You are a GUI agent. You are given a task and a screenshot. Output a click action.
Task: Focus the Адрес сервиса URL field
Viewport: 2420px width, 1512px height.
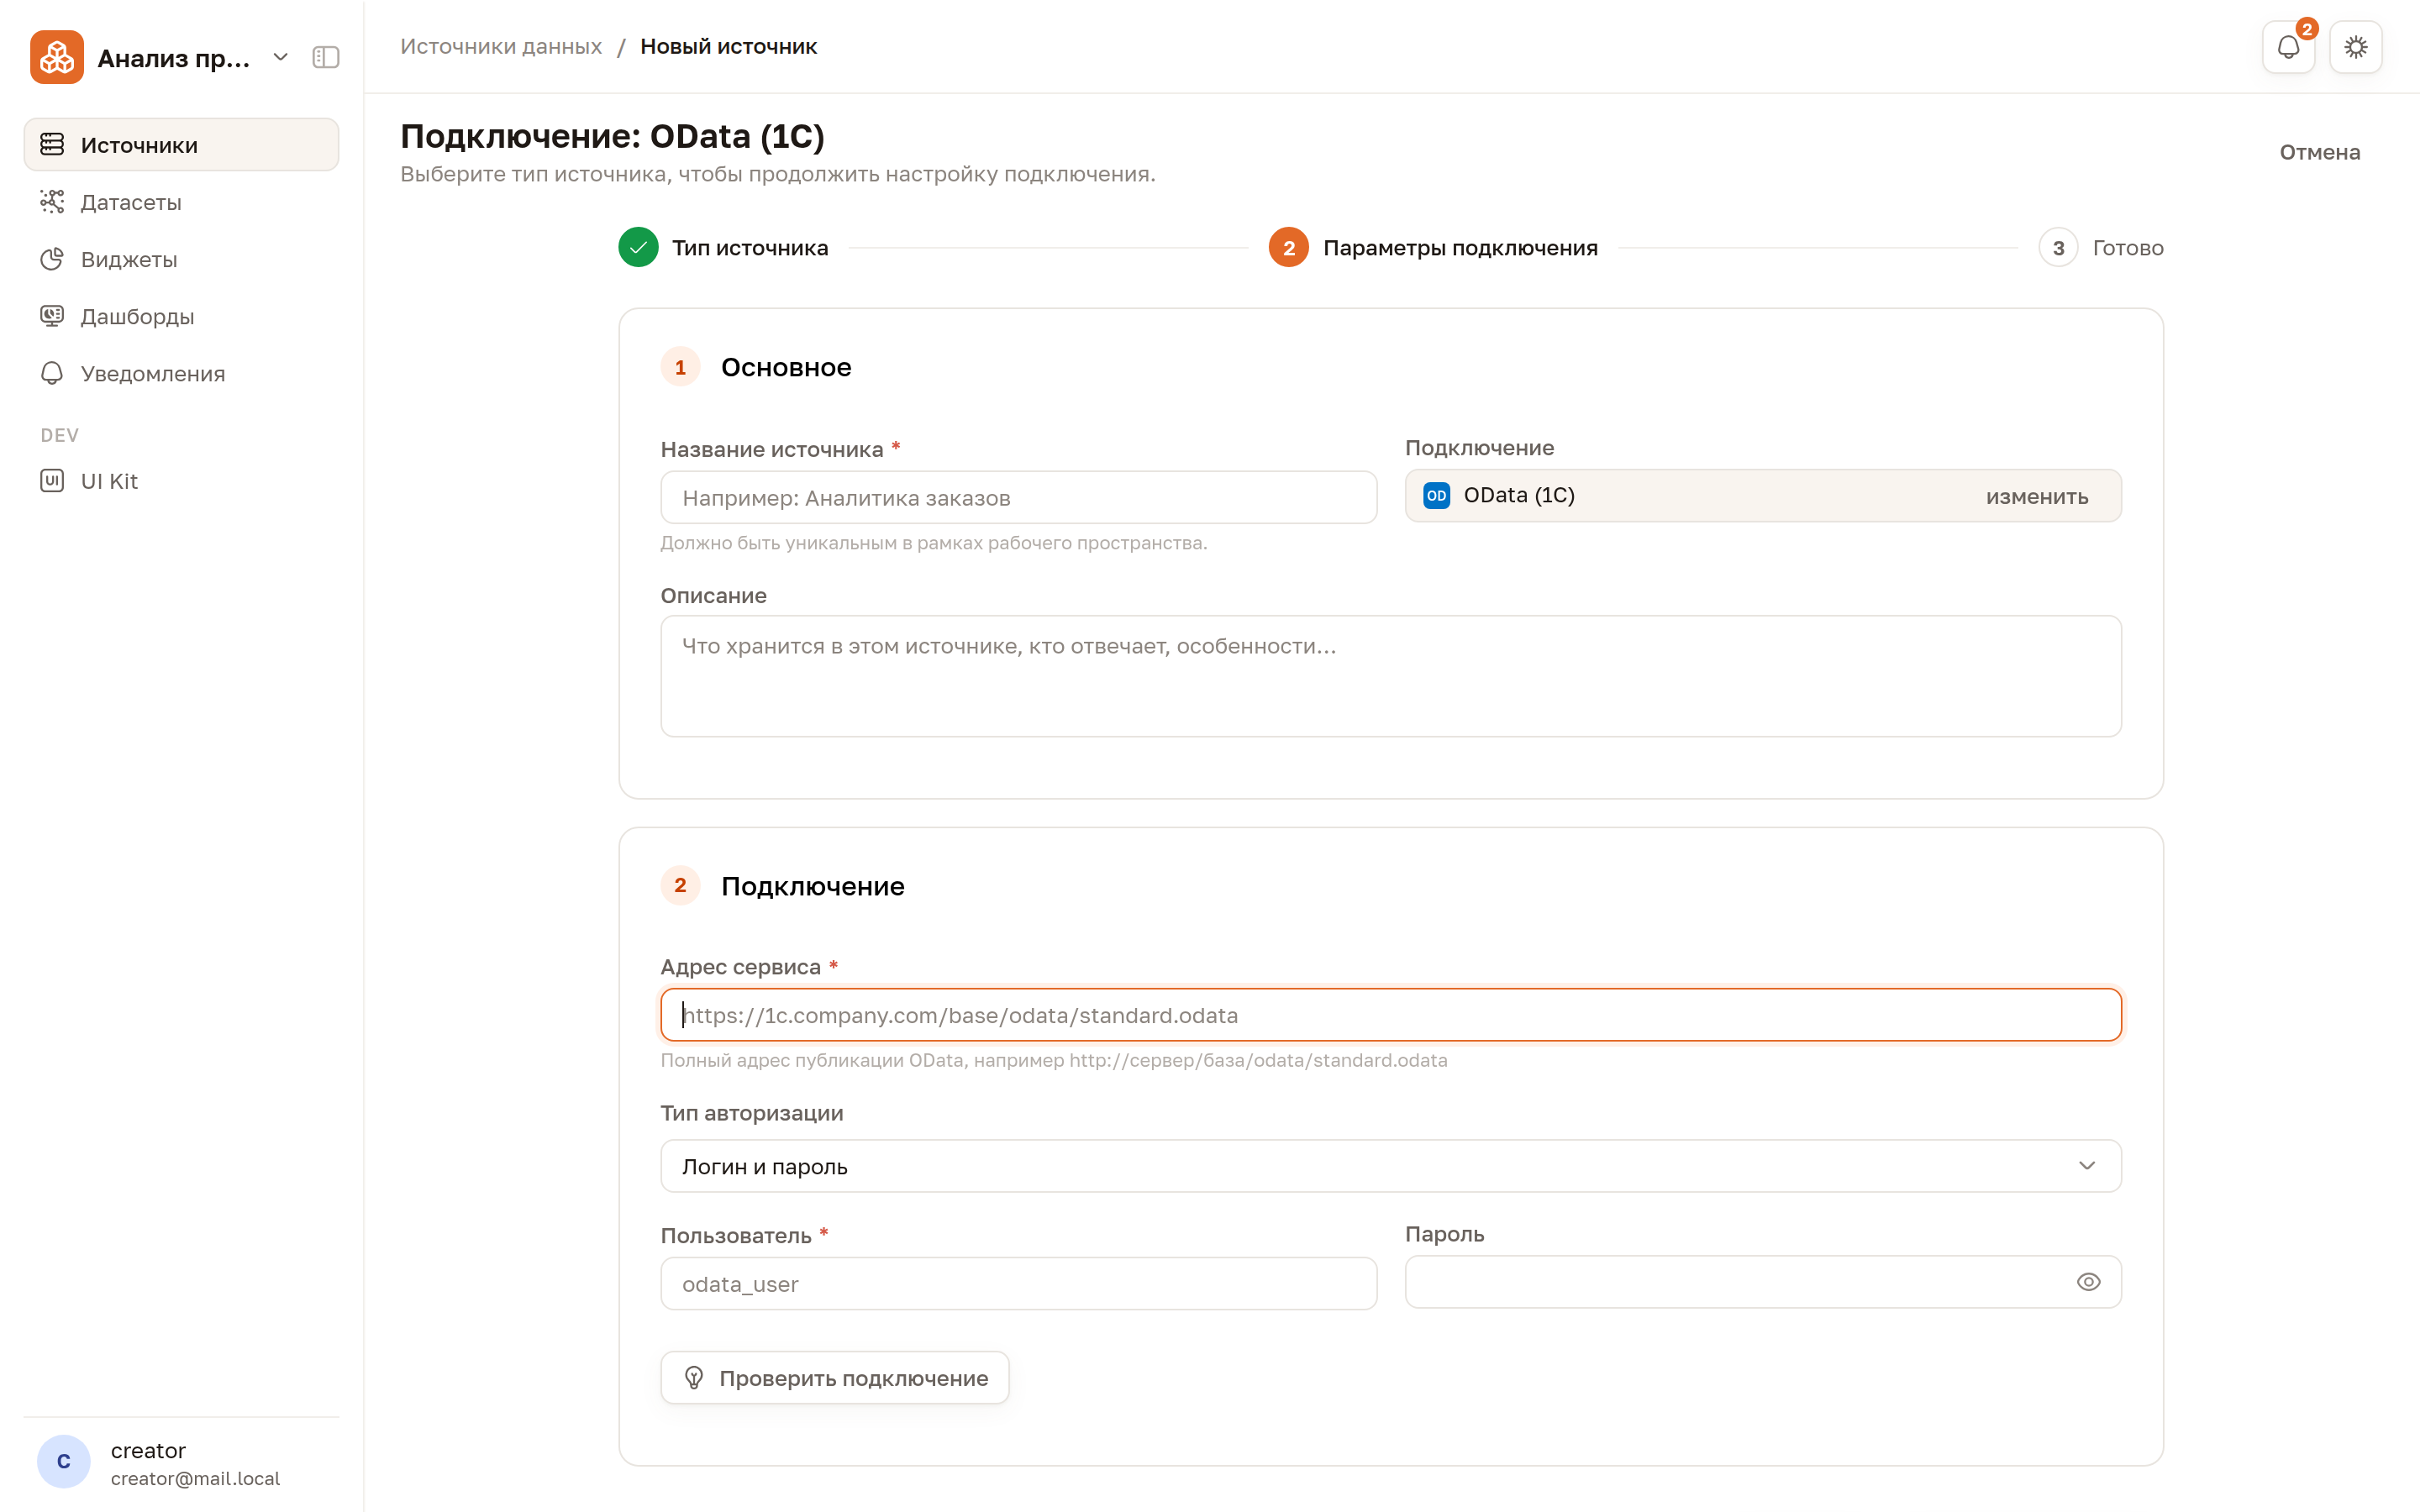[x=1391, y=1015]
